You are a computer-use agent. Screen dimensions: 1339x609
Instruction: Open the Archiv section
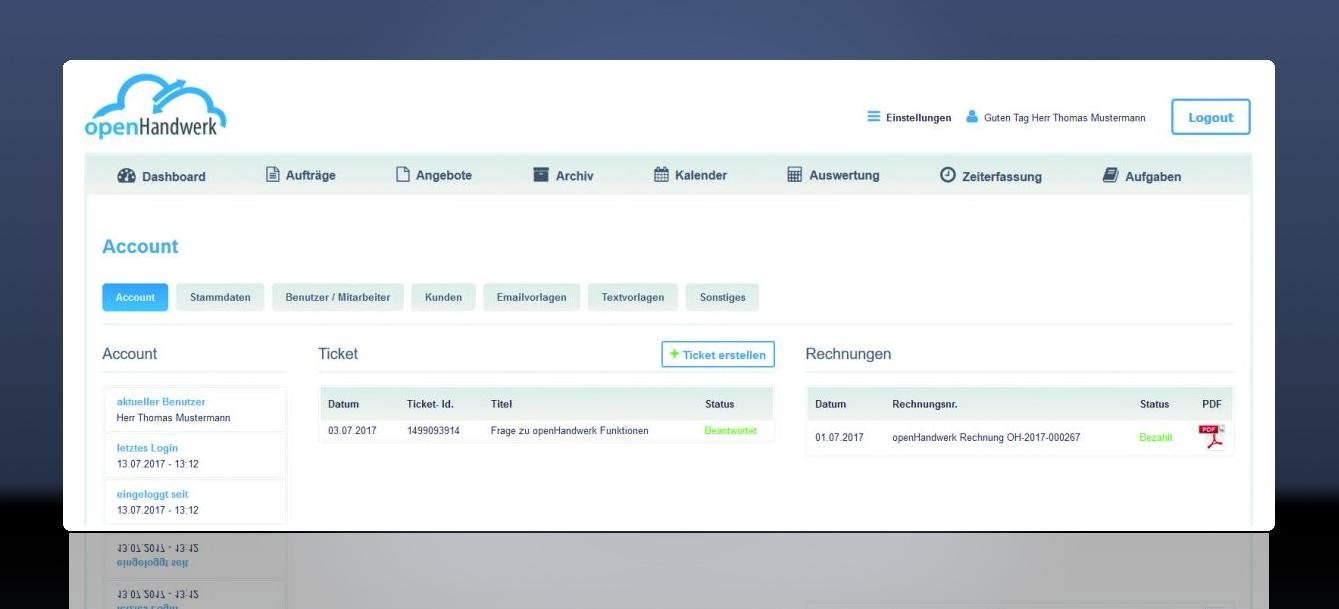click(x=563, y=175)
